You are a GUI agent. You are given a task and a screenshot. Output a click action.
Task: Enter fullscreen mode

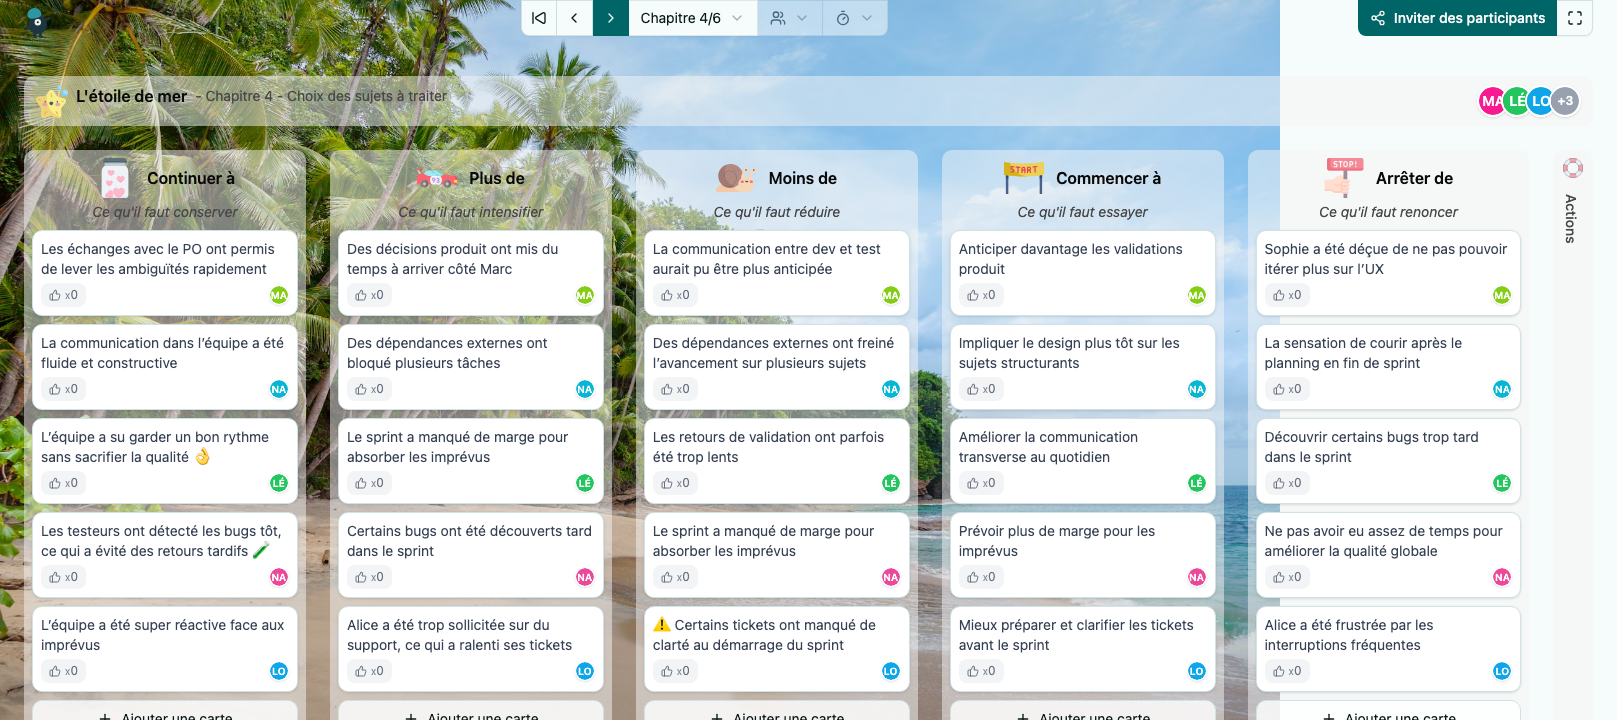coord(1574,18)
